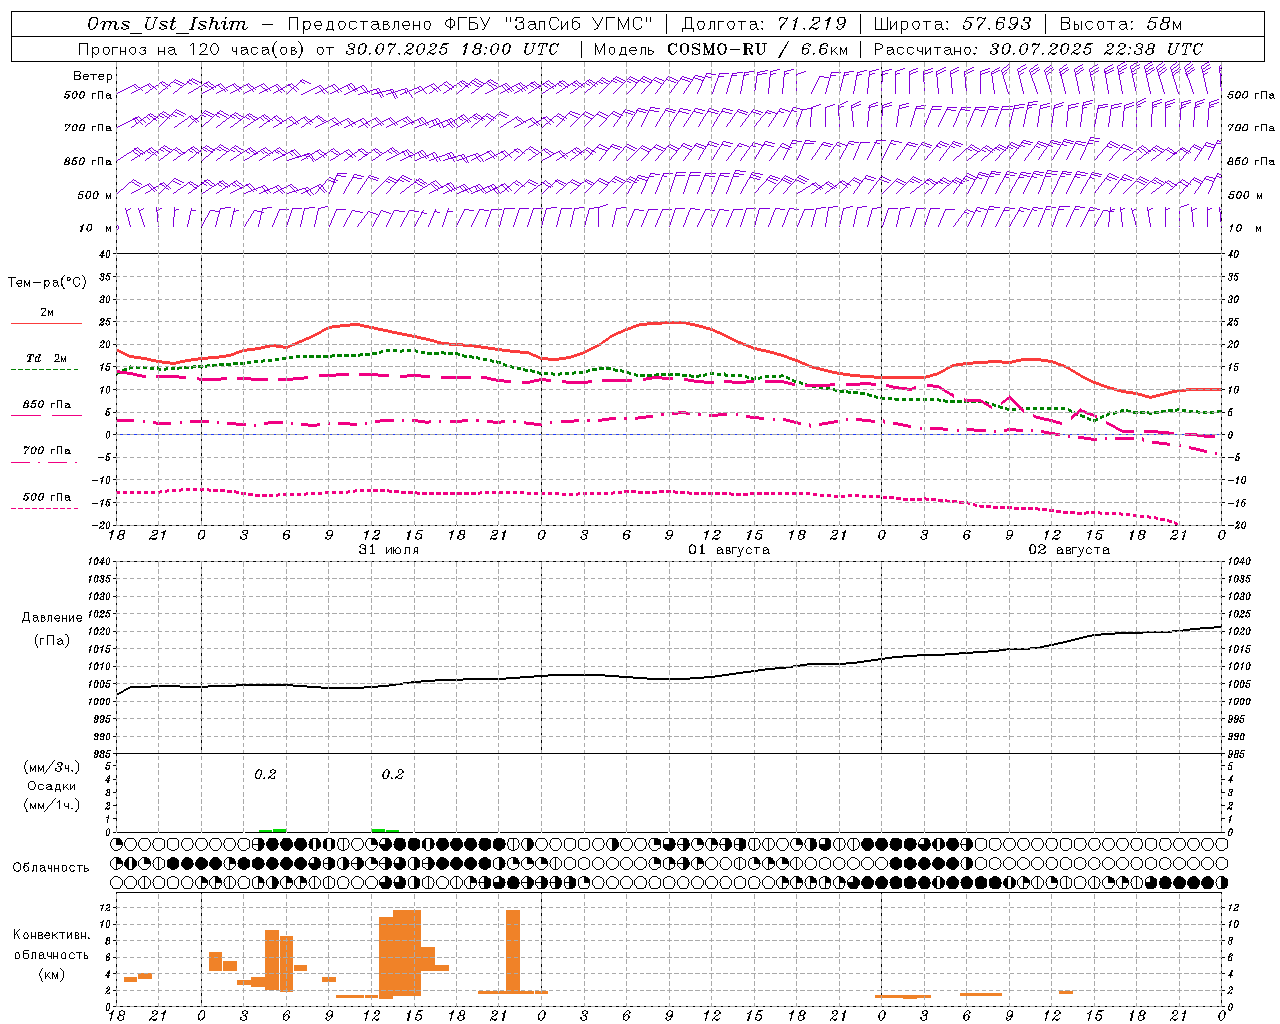Click the "Конвективн." convective cloud label
Viewport: 1280px width, 1024px height.
tap(52, 935)
